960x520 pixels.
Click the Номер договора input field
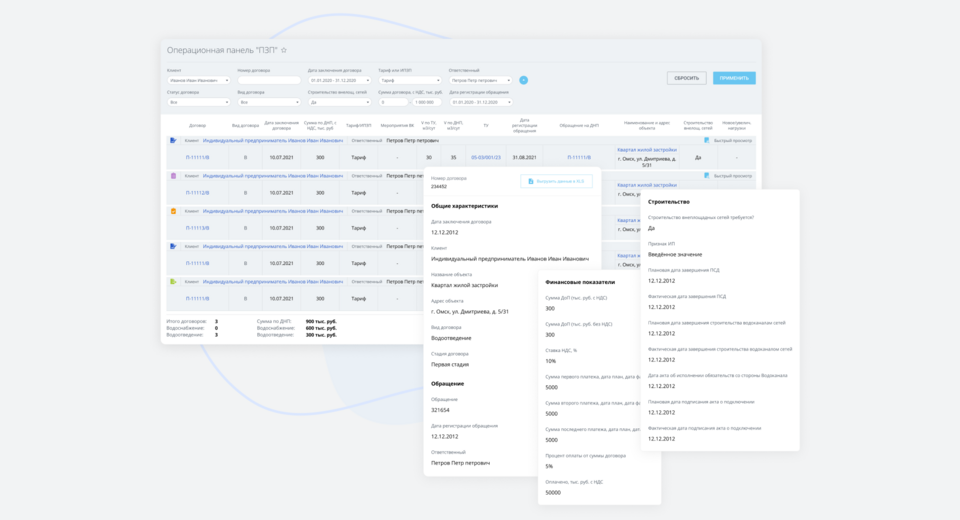pyautogui.click(x=268, y=80)
